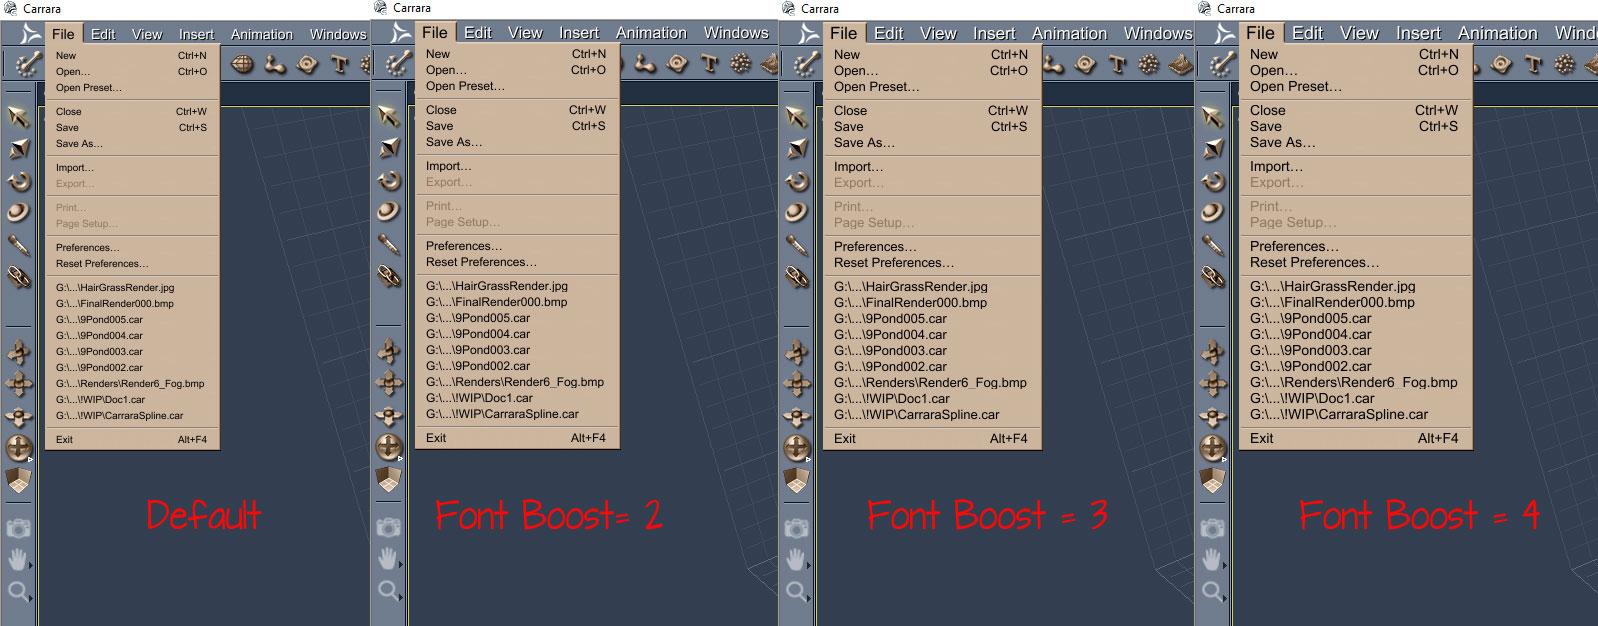1598x626 pixels.
Task: Click the camera icon in Font Boost 4 sidebar
Action: pos(1213,528)
